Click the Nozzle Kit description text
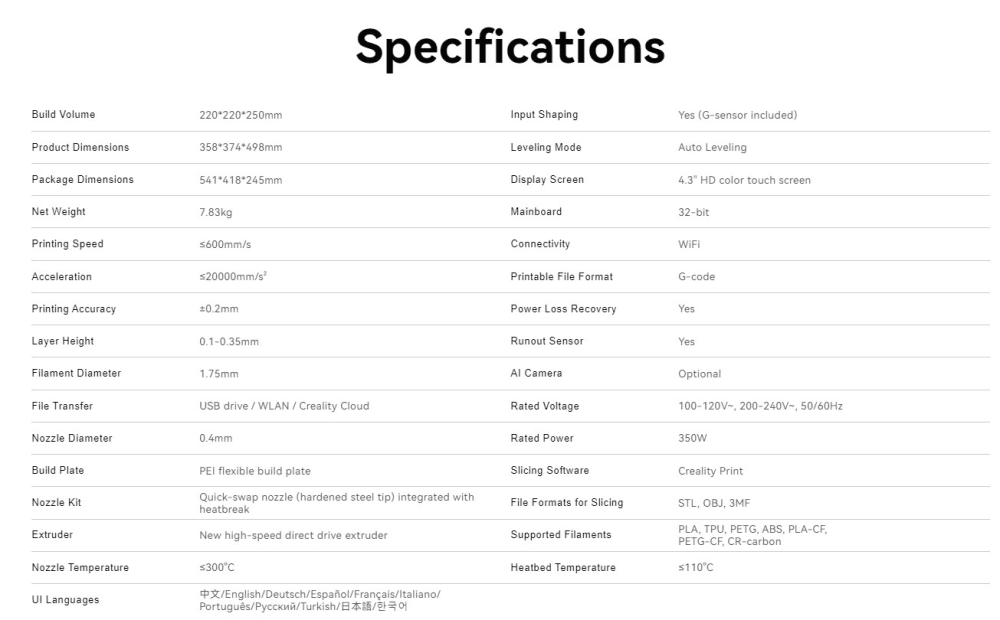This screenshot has width=1000, height=620. [337, 503]
